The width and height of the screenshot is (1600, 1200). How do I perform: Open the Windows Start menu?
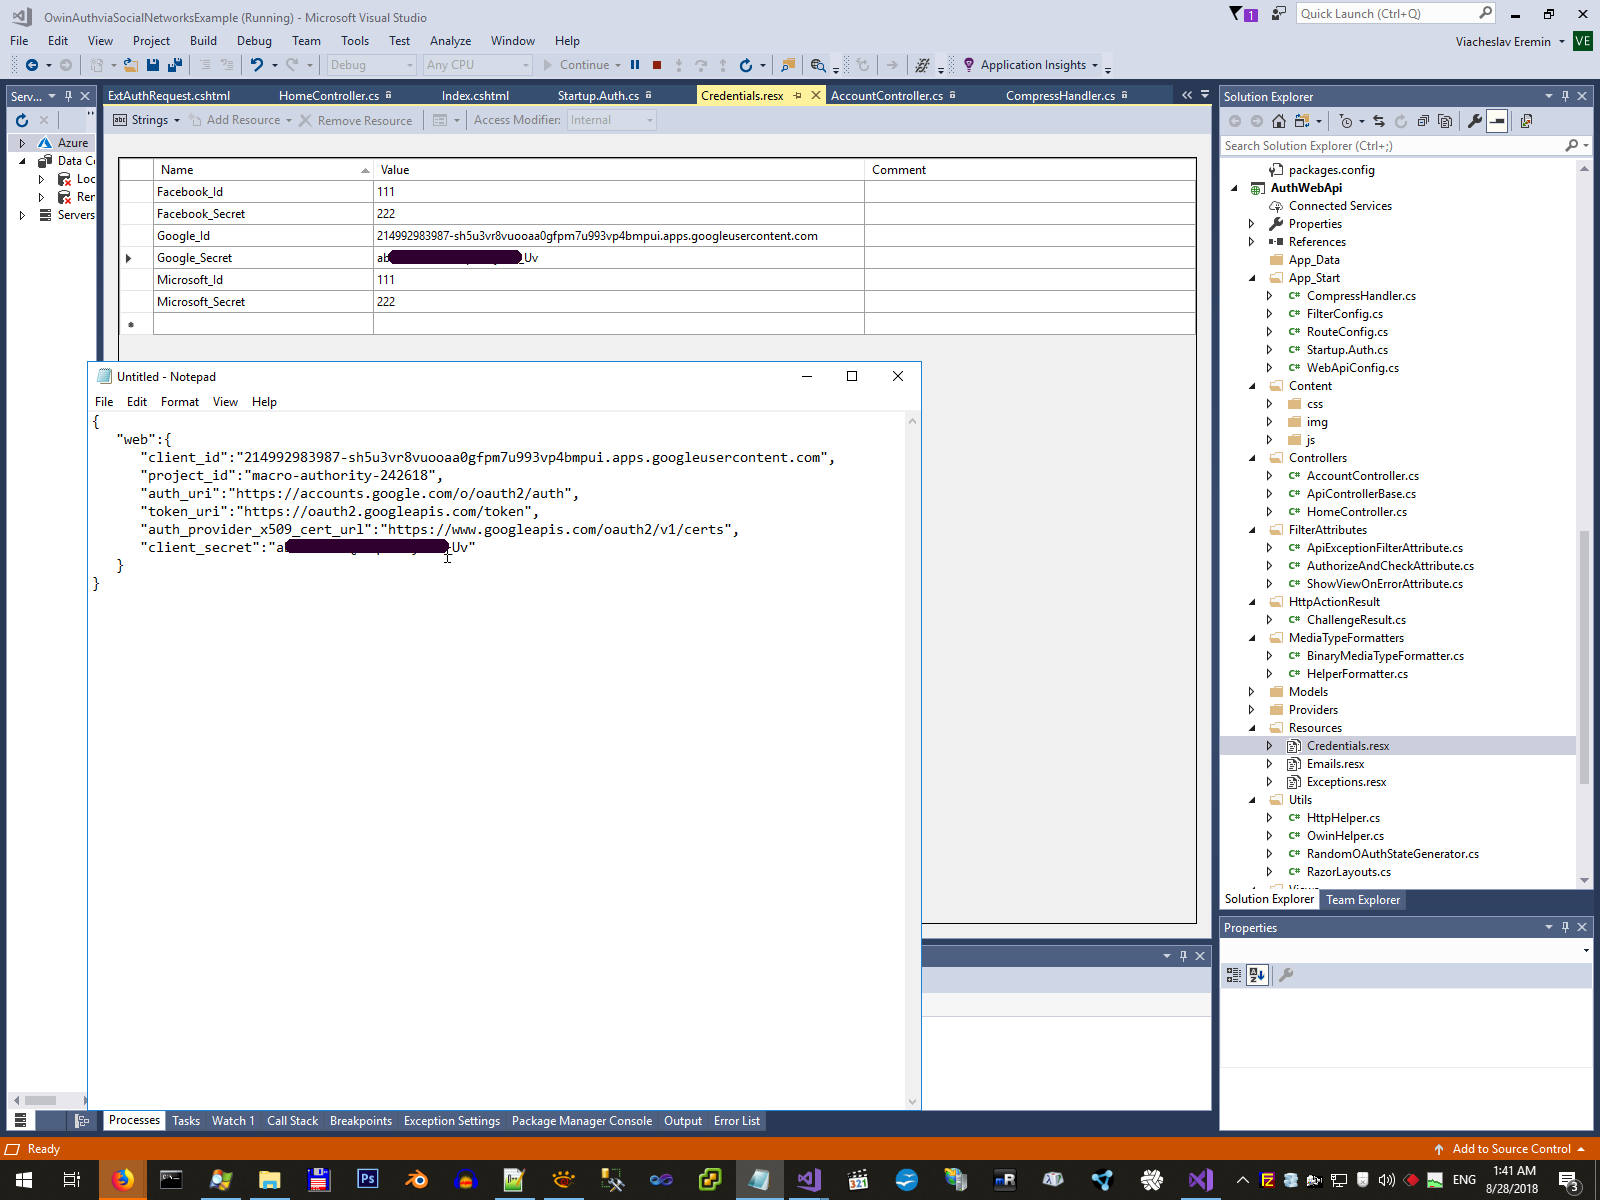(x=24, y=1180)
